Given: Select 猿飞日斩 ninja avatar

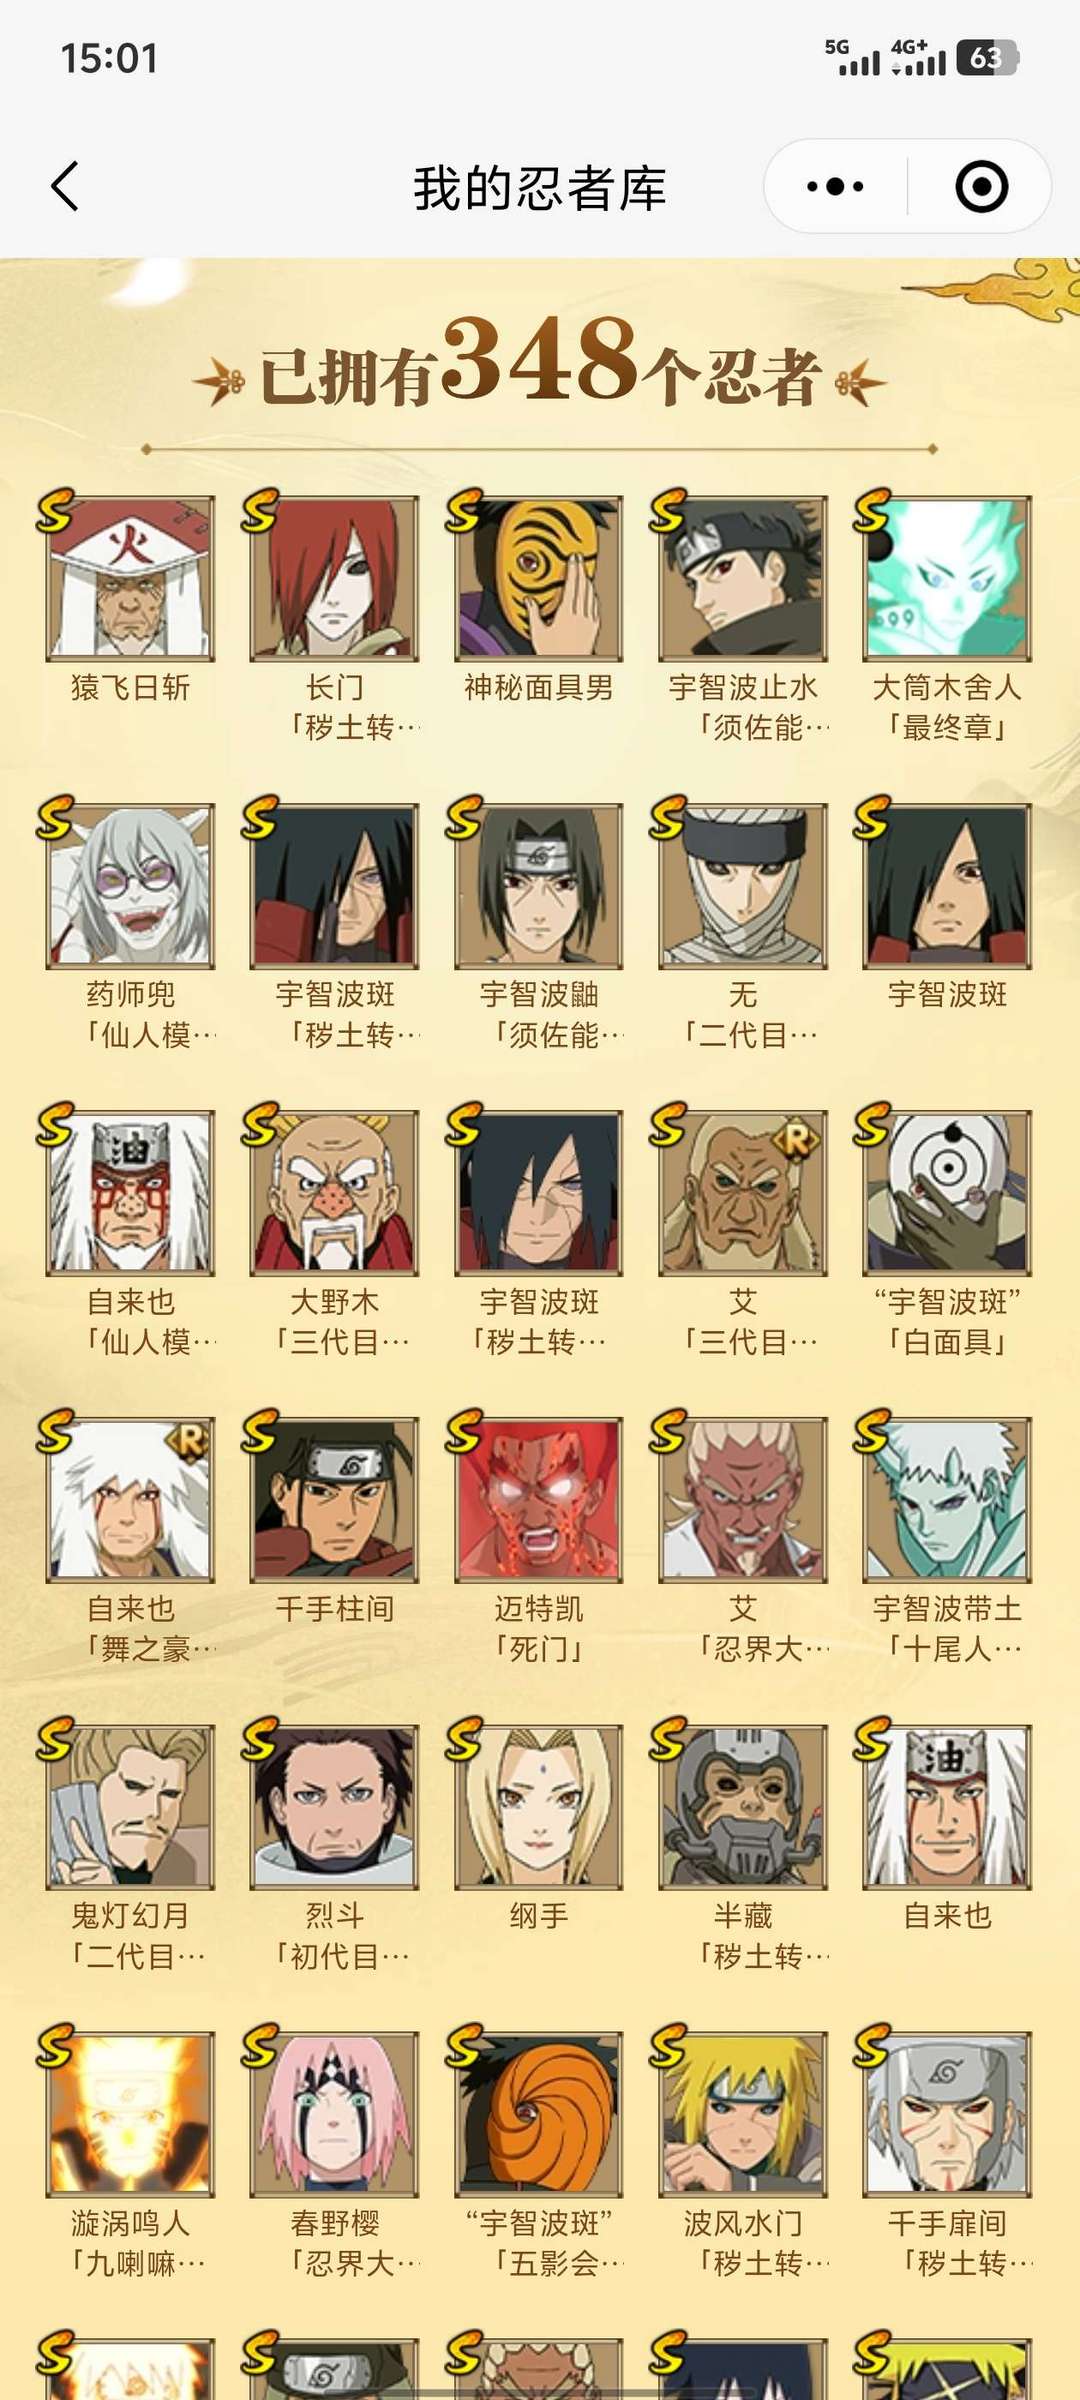Looking at the screenshot, I should point(130,578).
